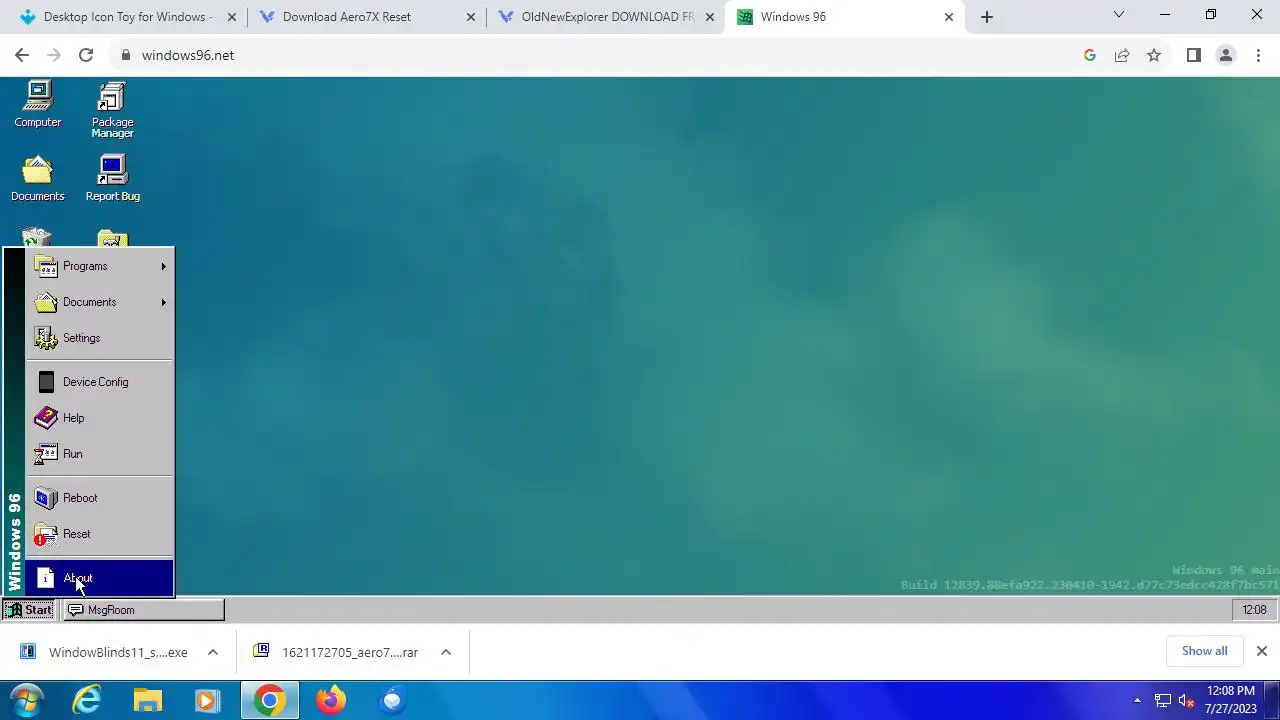Open the Package Manager desktop icon

tap(112, 110)
